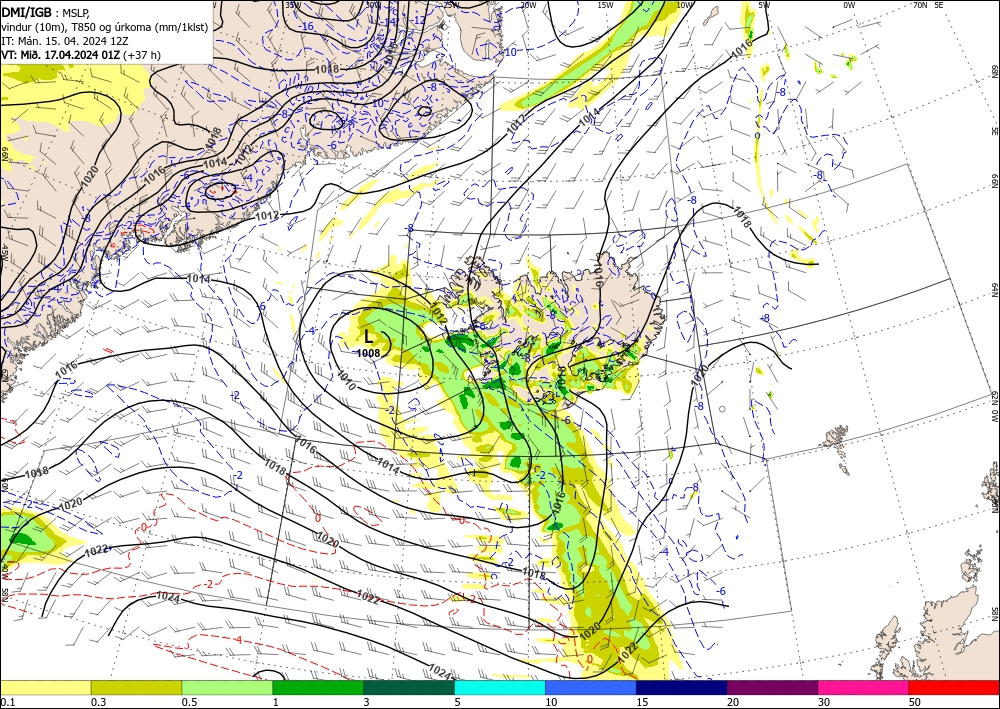Click the '20W' longitude label at top
The width and height of the screenshot is (1000, 709).
[x=527, y=5]
